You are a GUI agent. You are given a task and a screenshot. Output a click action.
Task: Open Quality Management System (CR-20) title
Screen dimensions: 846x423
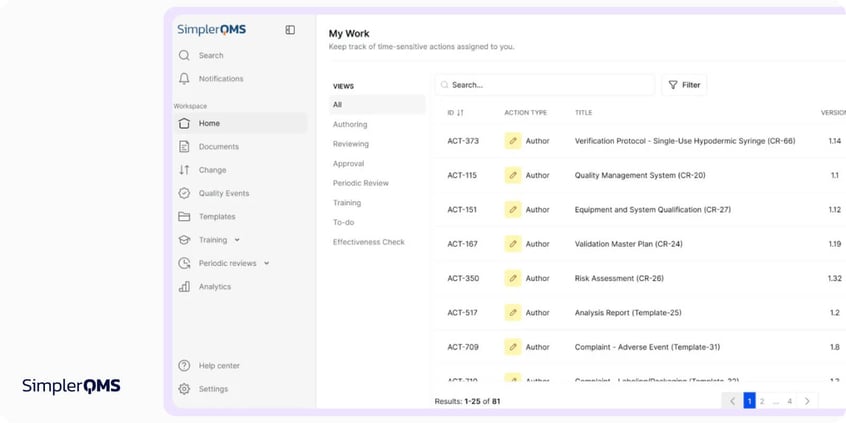(x=640, y=175)
